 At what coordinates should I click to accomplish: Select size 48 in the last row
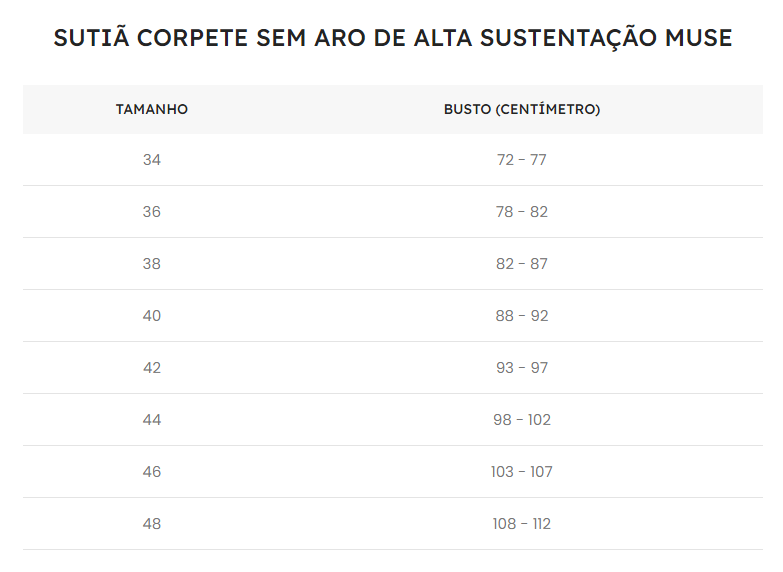(x=152, y=524)
